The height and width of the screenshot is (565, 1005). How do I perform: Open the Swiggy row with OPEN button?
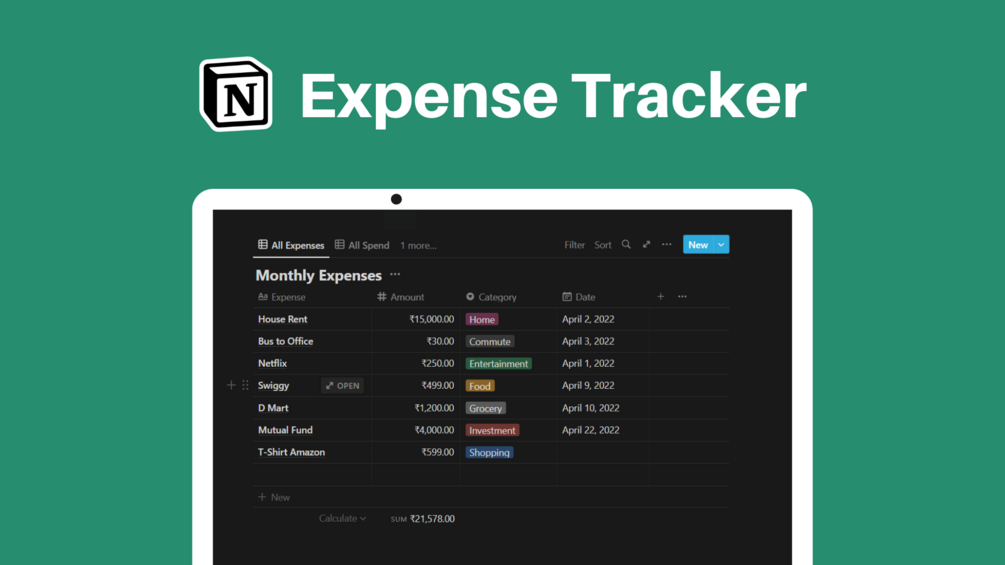pos(342,386)
